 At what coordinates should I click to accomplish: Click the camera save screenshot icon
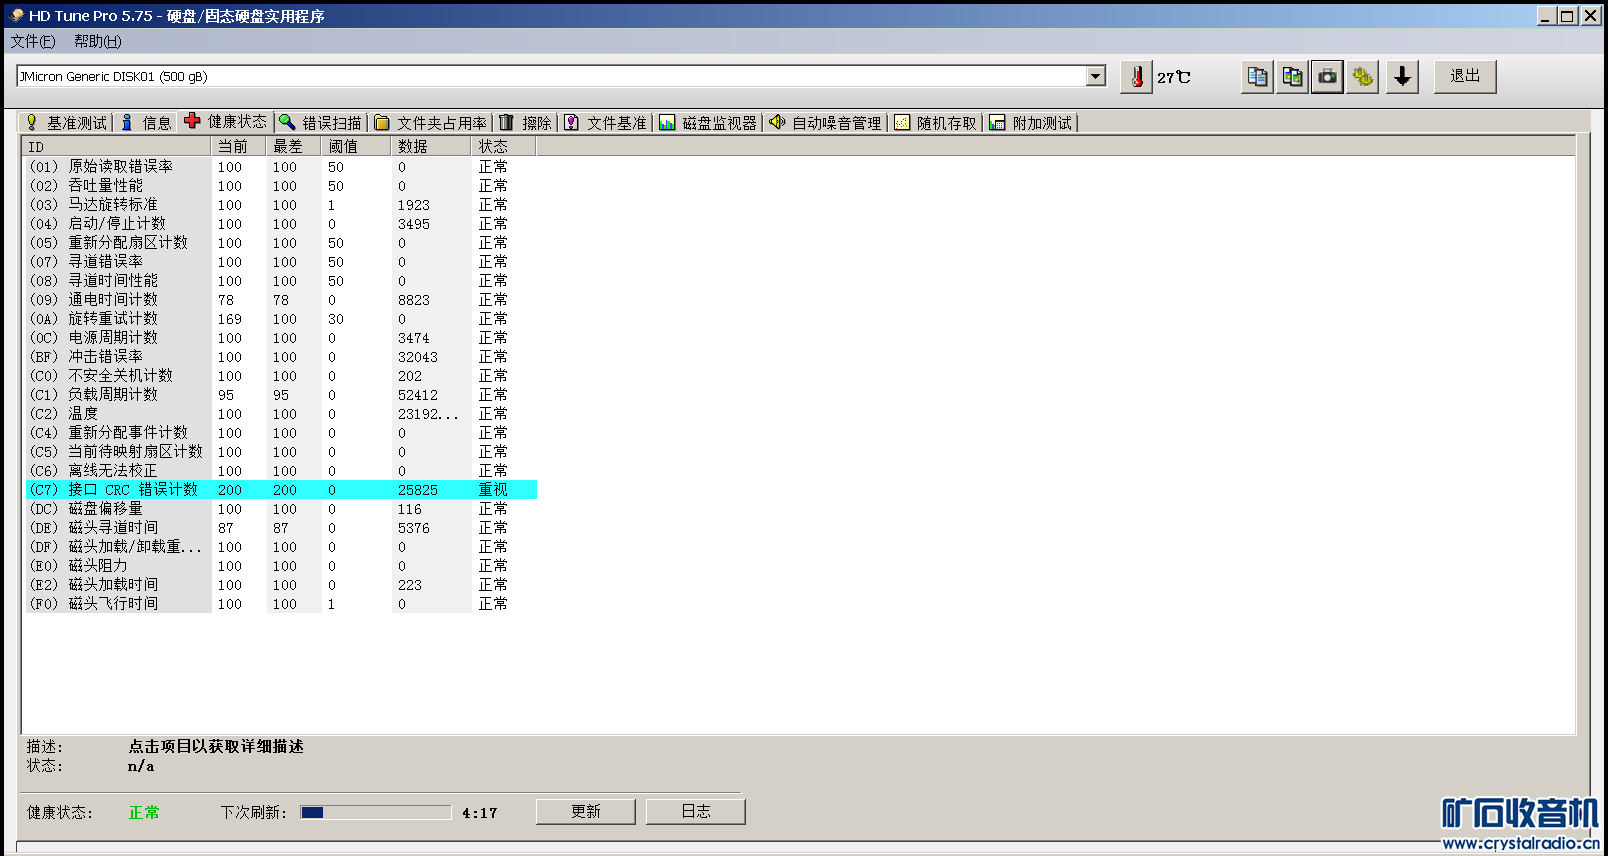click(x=1327, y=77)
